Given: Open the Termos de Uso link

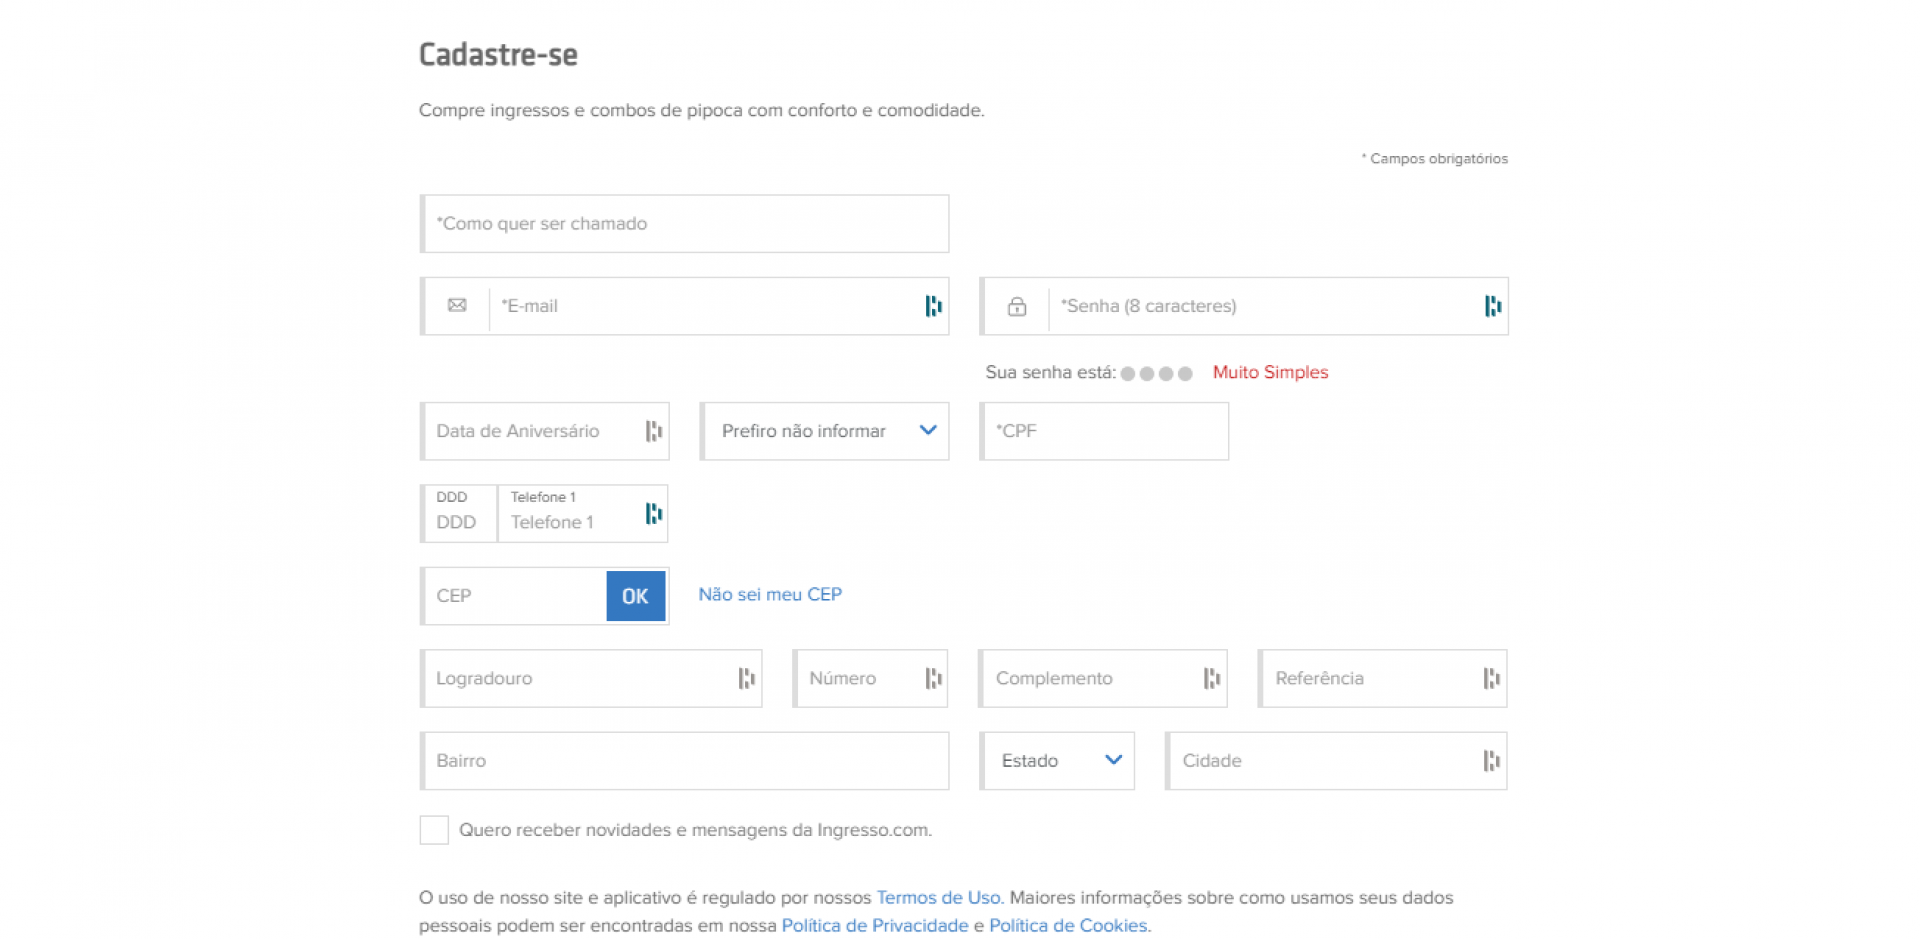Looking at the screenshot, I should tap(938, 898).
